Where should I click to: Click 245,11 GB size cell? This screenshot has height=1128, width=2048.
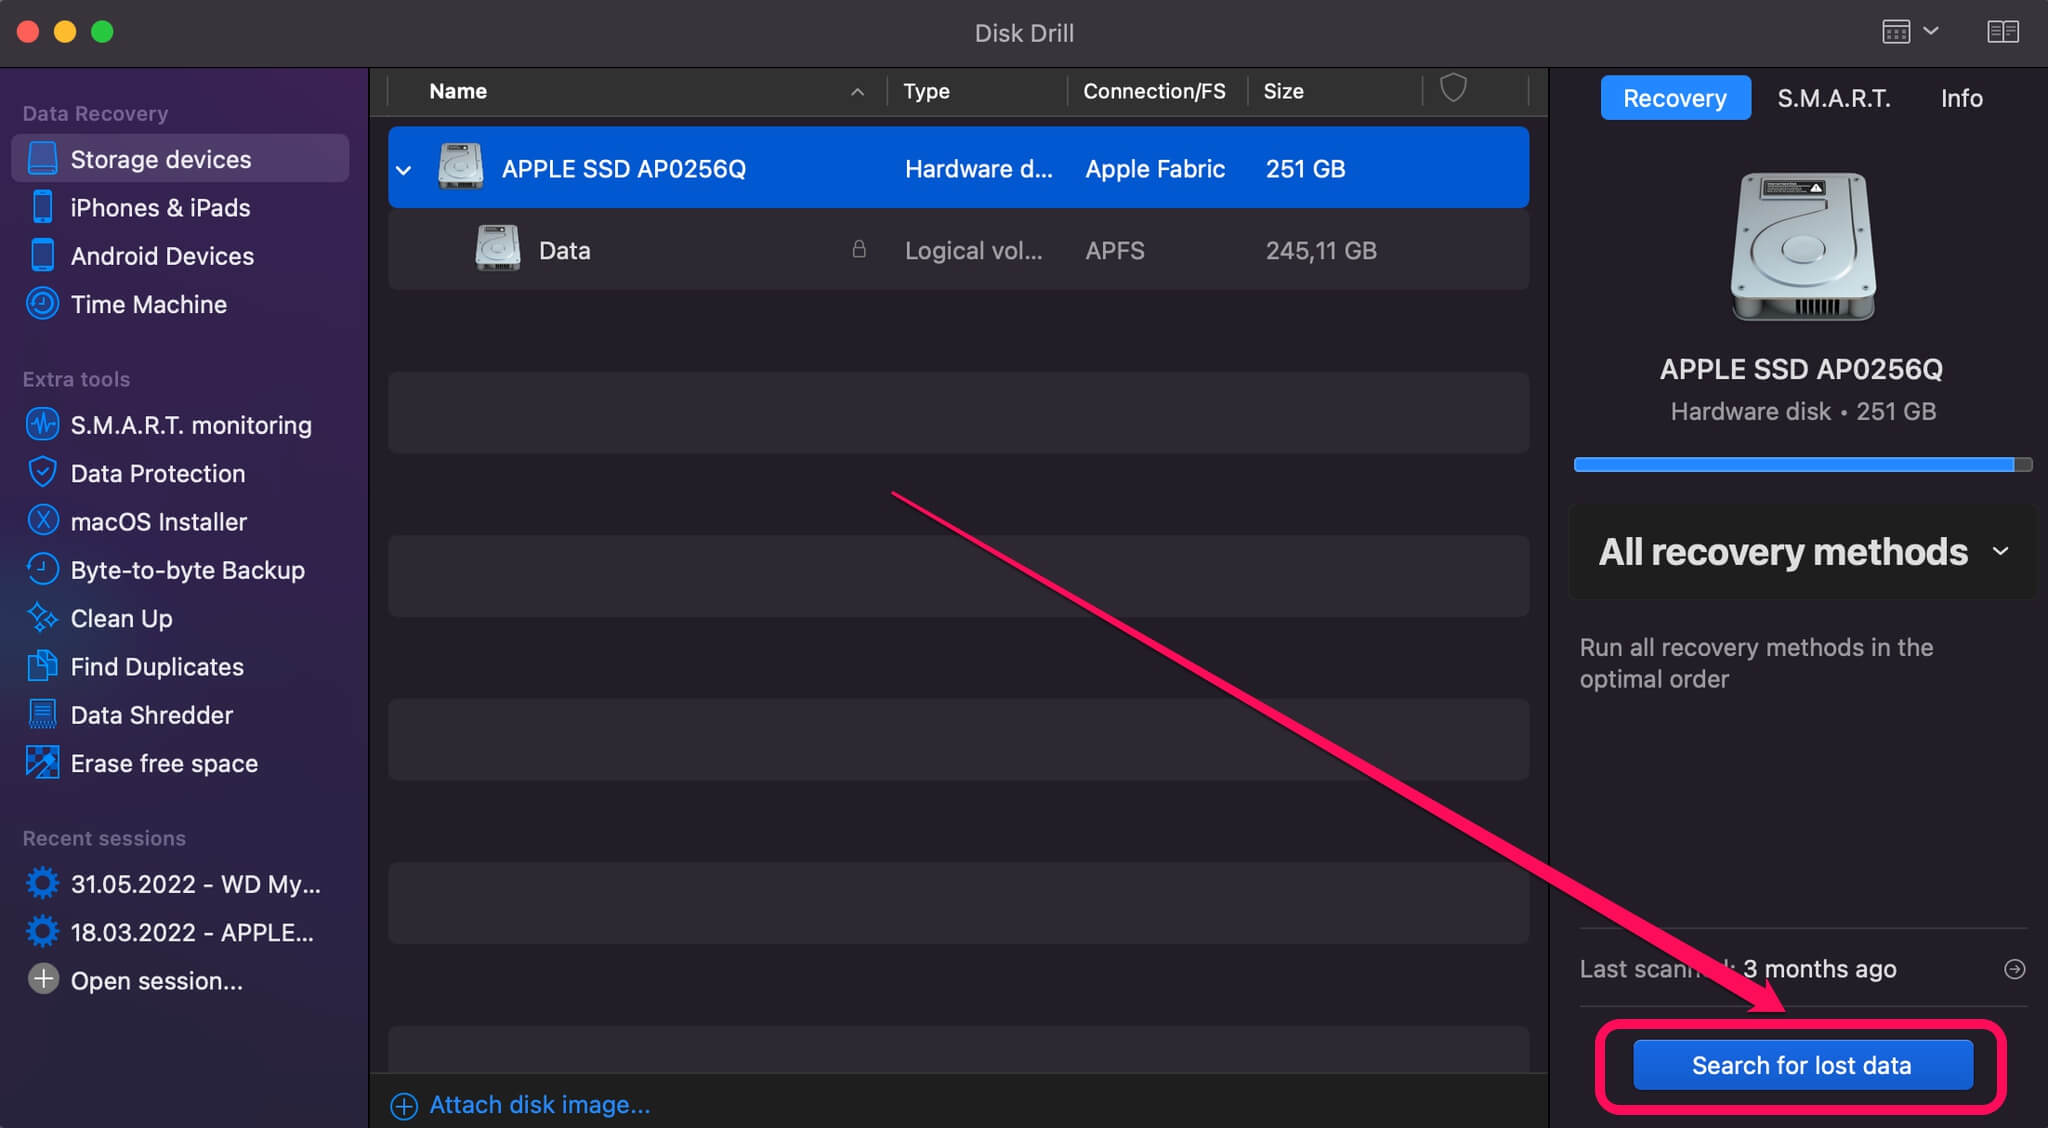click(x=1321, y=250)
